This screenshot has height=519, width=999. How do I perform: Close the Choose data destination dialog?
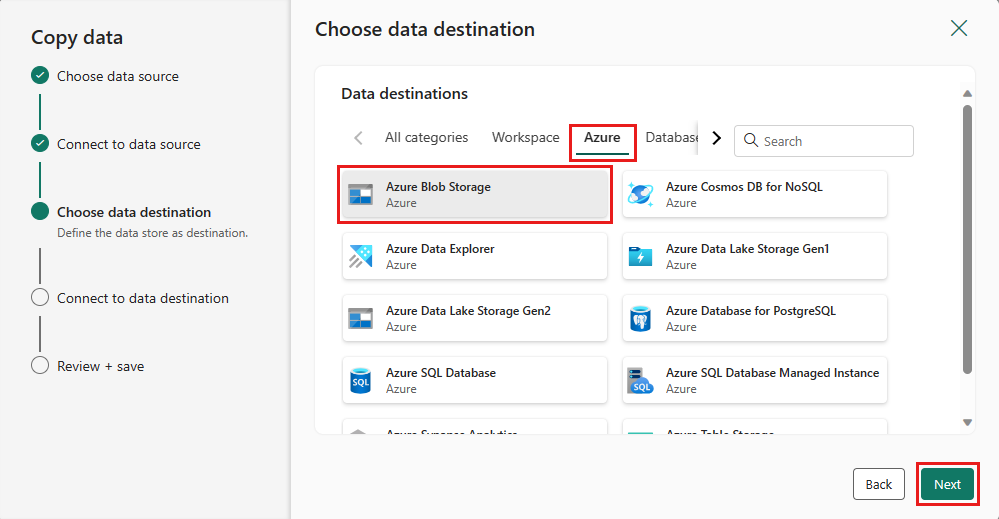[958, 28]
